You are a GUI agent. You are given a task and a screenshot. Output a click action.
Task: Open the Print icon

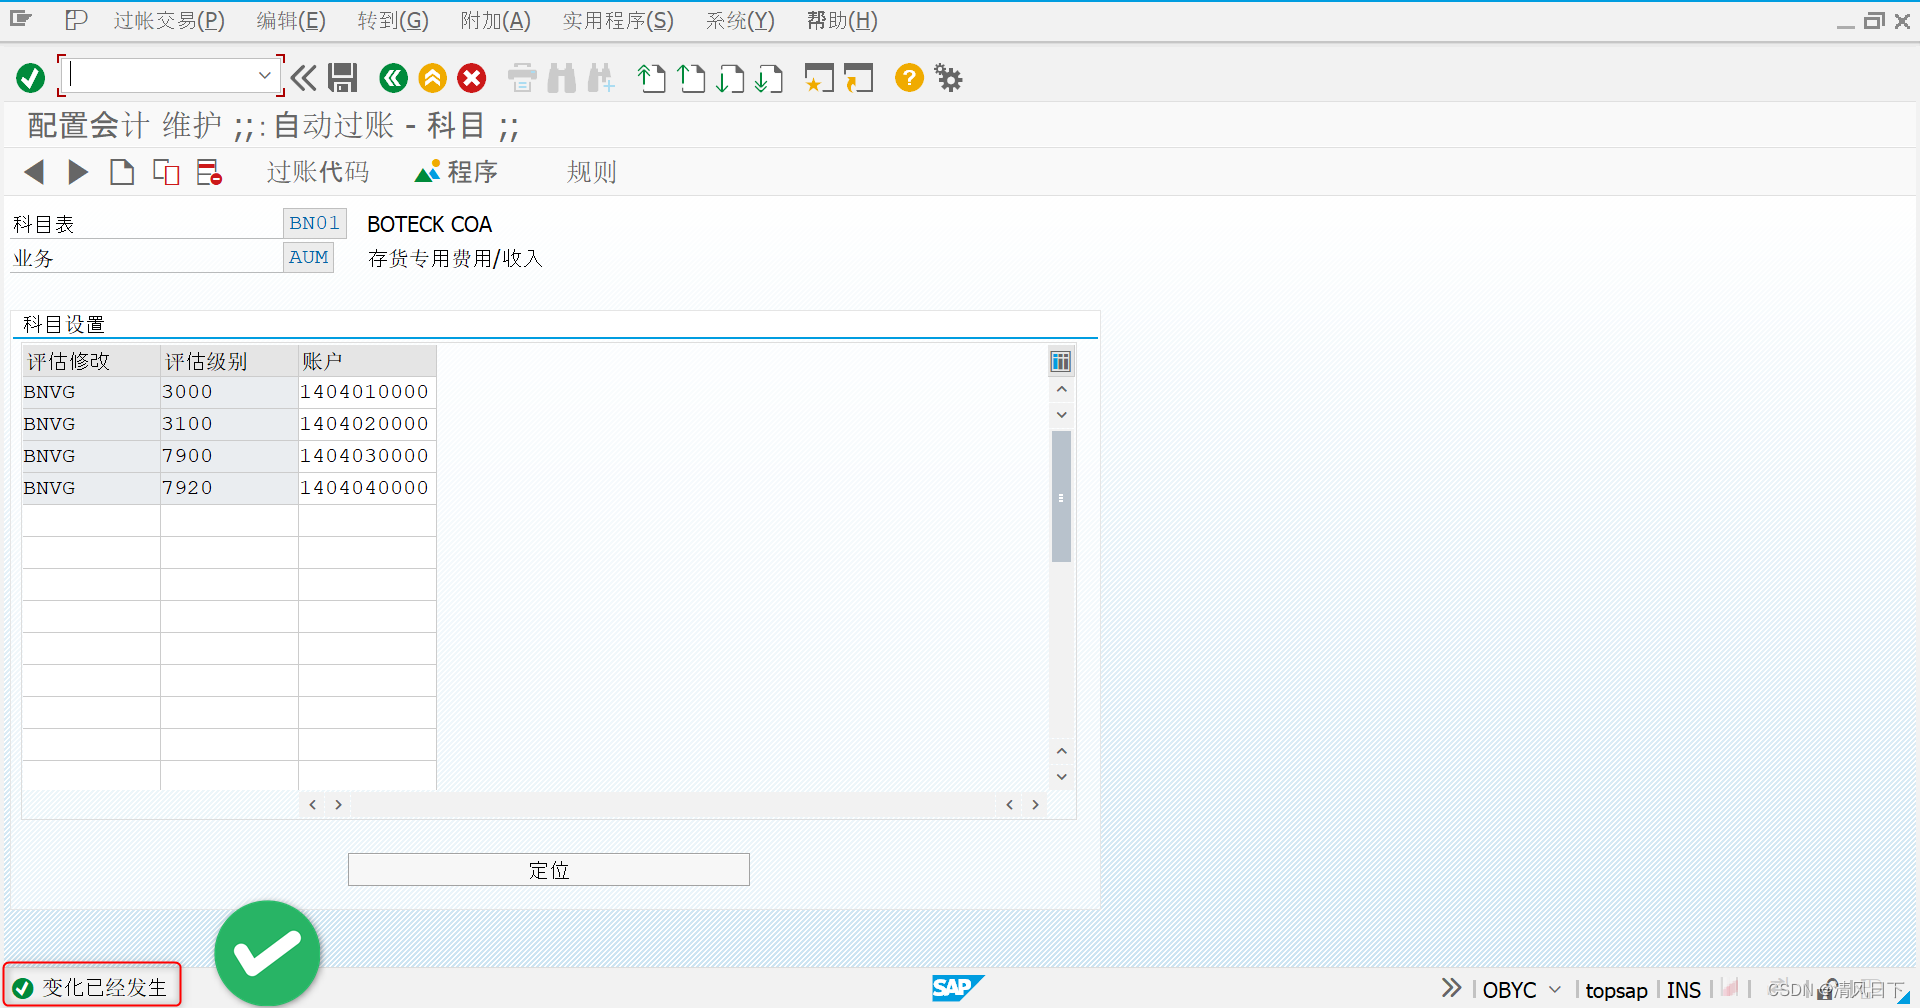521,78
